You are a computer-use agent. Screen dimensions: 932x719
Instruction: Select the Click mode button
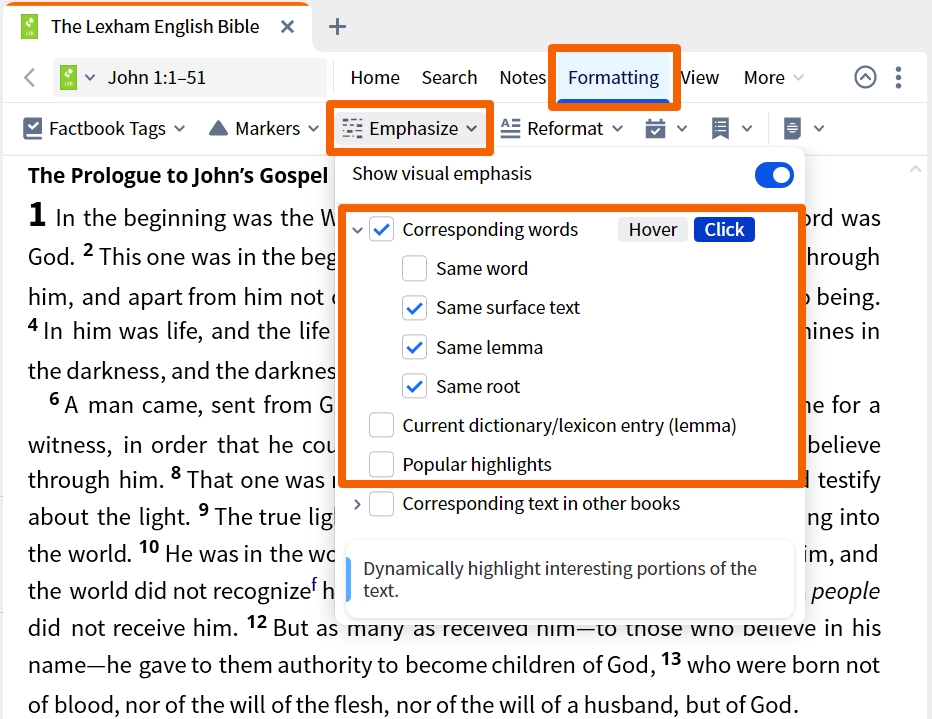(x=724, y=229)
